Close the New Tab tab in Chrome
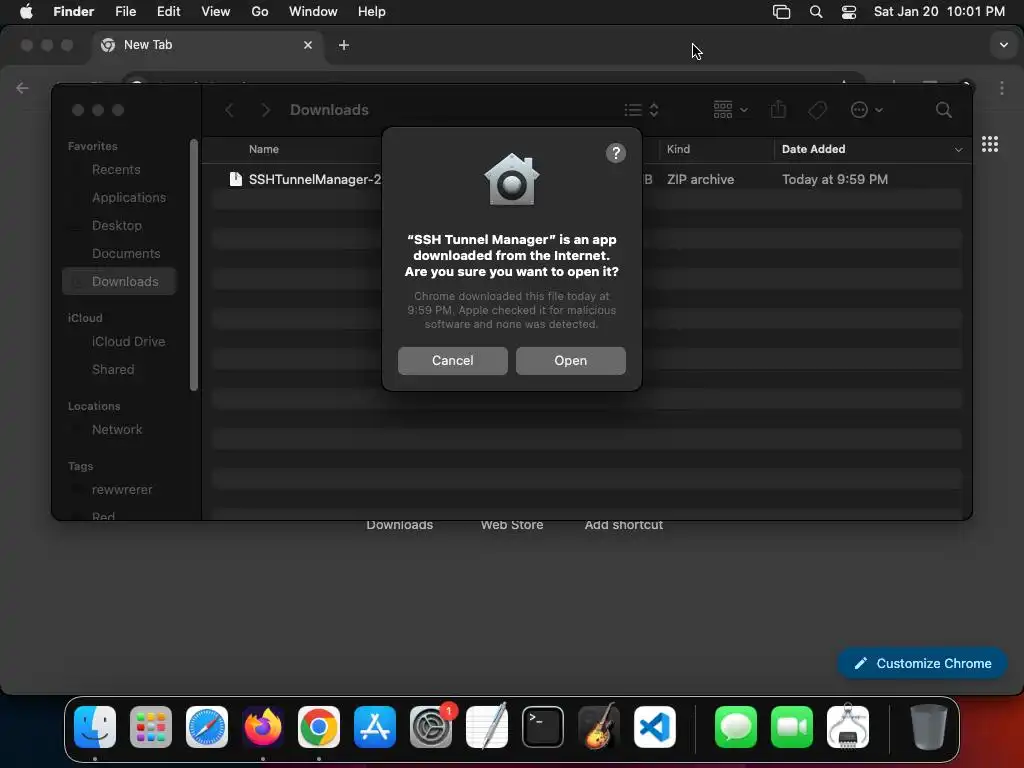1024x768 pixels. click(x=308, y=45)
